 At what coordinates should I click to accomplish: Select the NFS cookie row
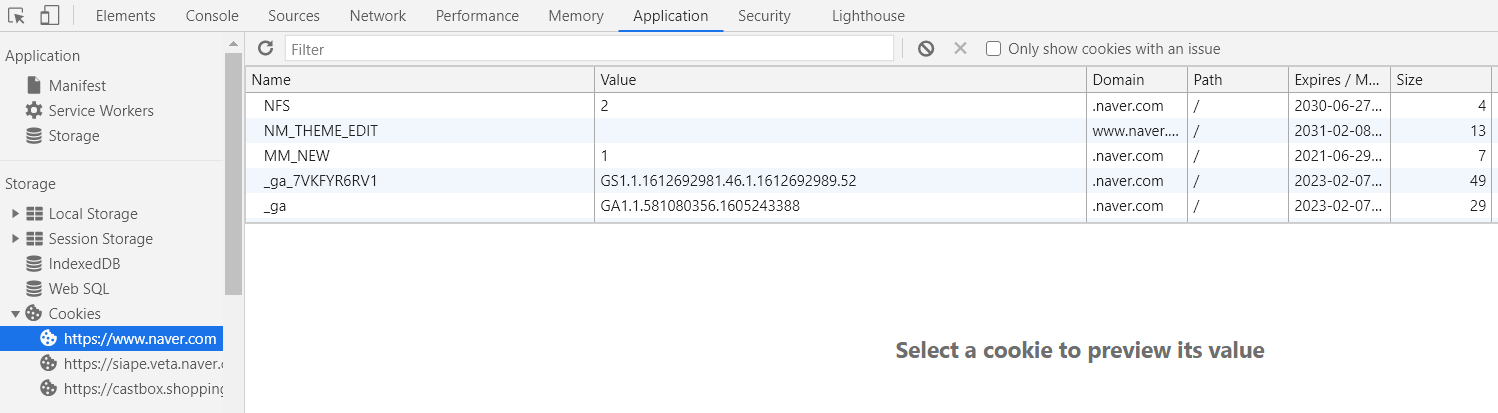tap(868, 104)
